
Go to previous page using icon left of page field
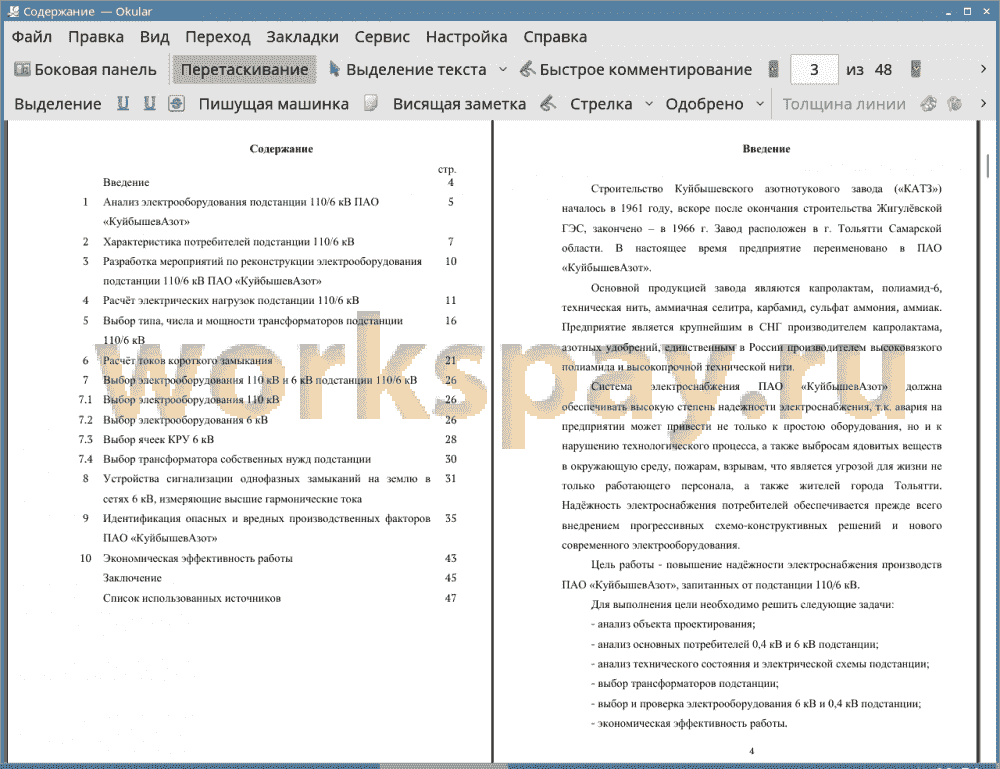774,70
